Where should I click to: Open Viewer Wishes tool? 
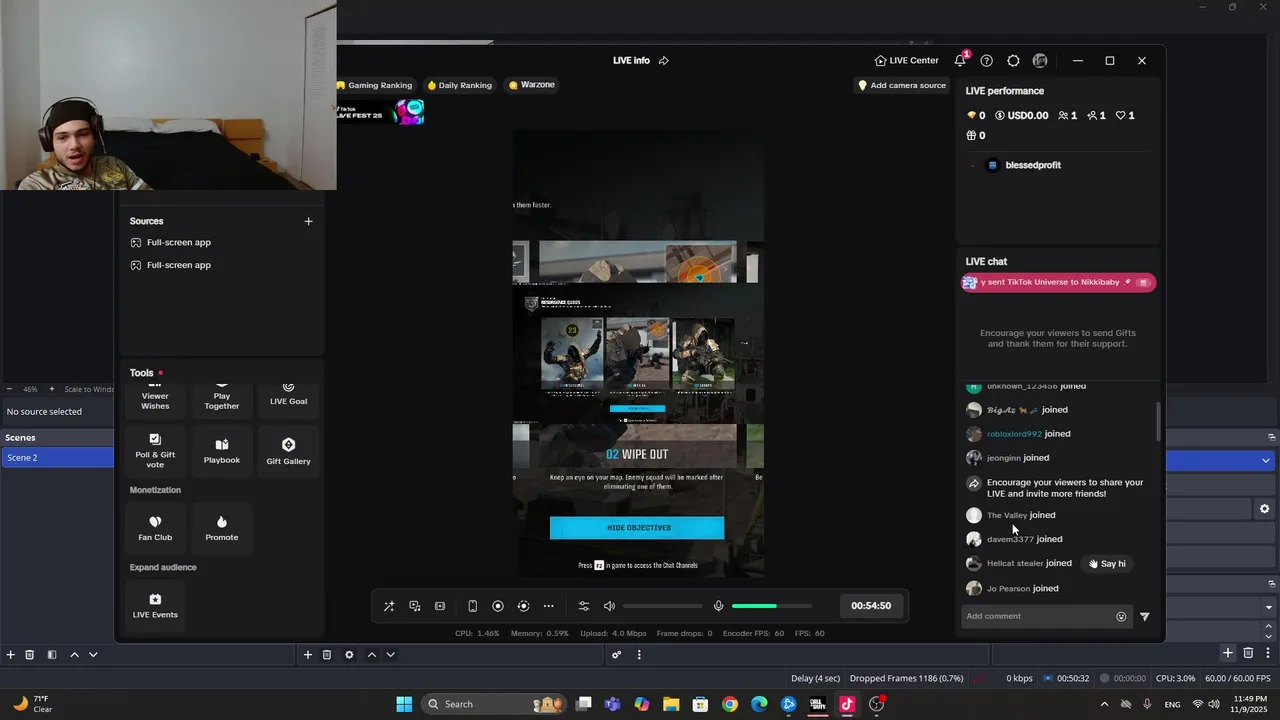tap(155, 397)
